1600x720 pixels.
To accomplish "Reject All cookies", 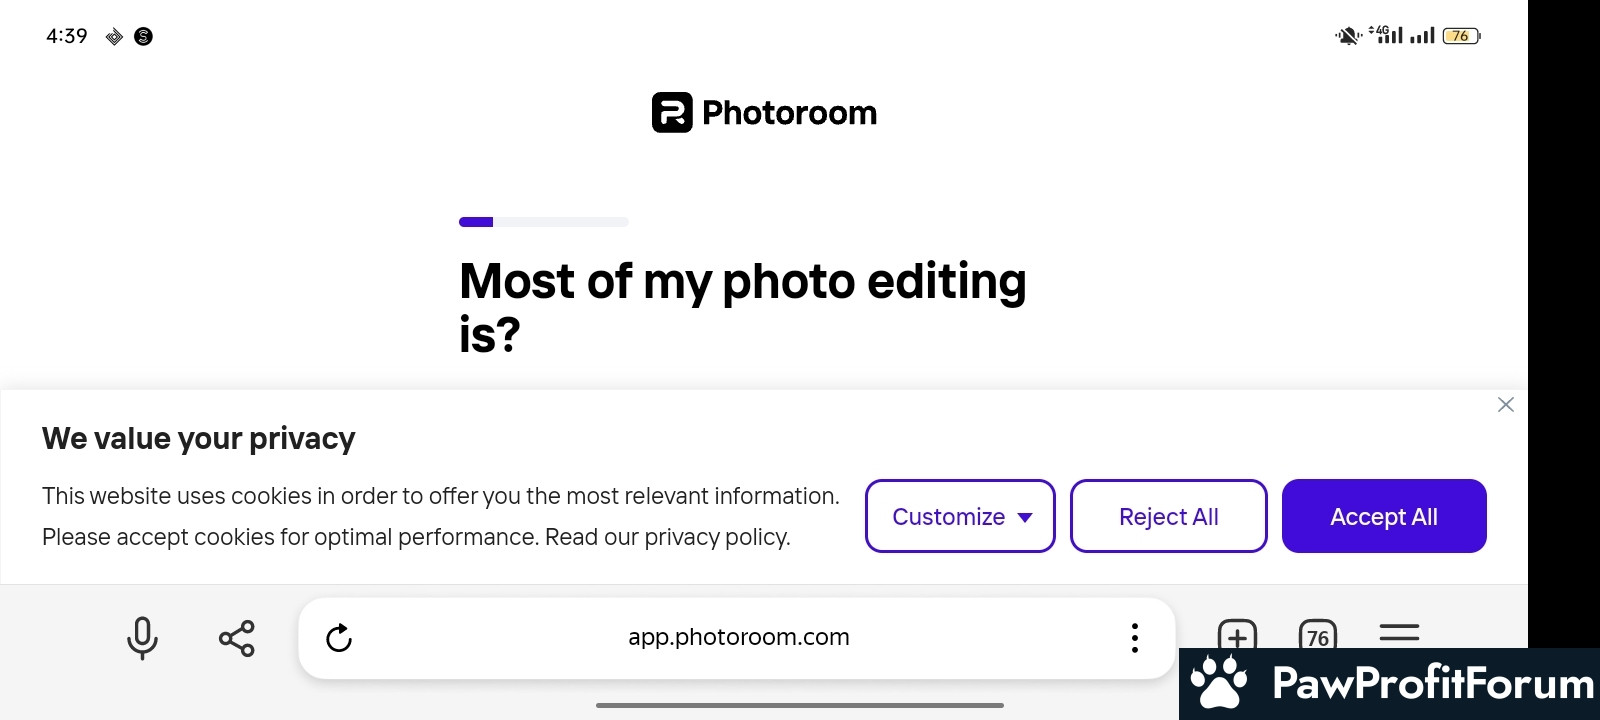I will click(x=1169, y=516).
